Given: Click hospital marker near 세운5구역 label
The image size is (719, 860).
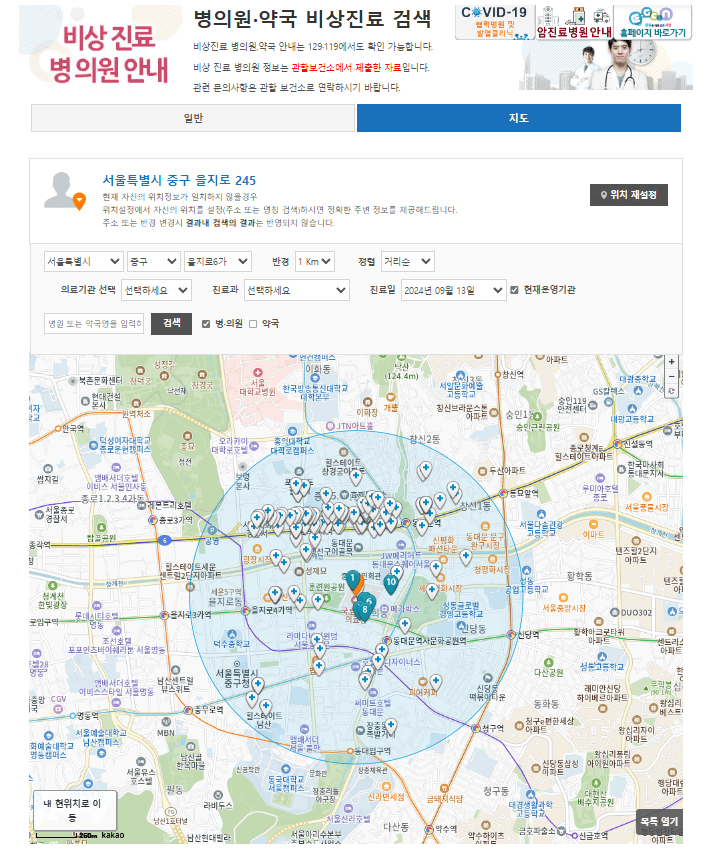Looking at the screenshot, I should (275, 594).
